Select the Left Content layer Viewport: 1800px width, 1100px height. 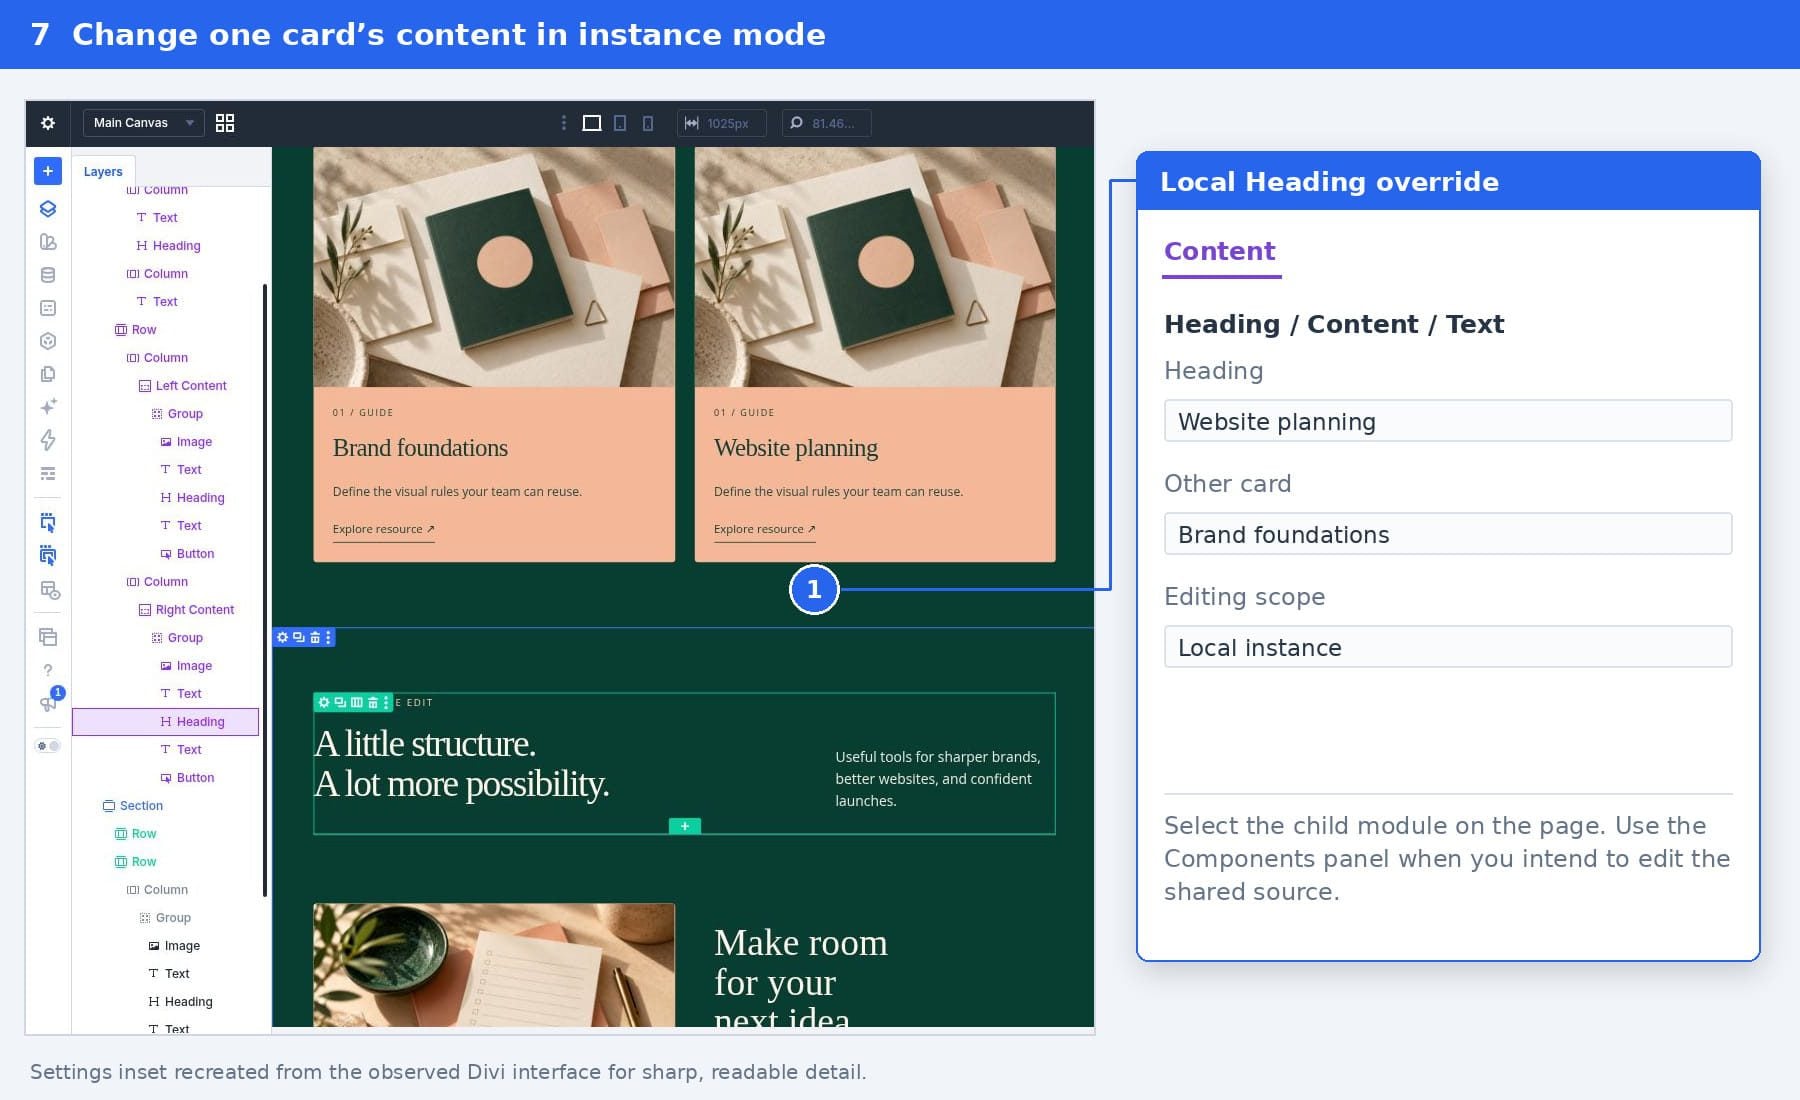point(182,386)
